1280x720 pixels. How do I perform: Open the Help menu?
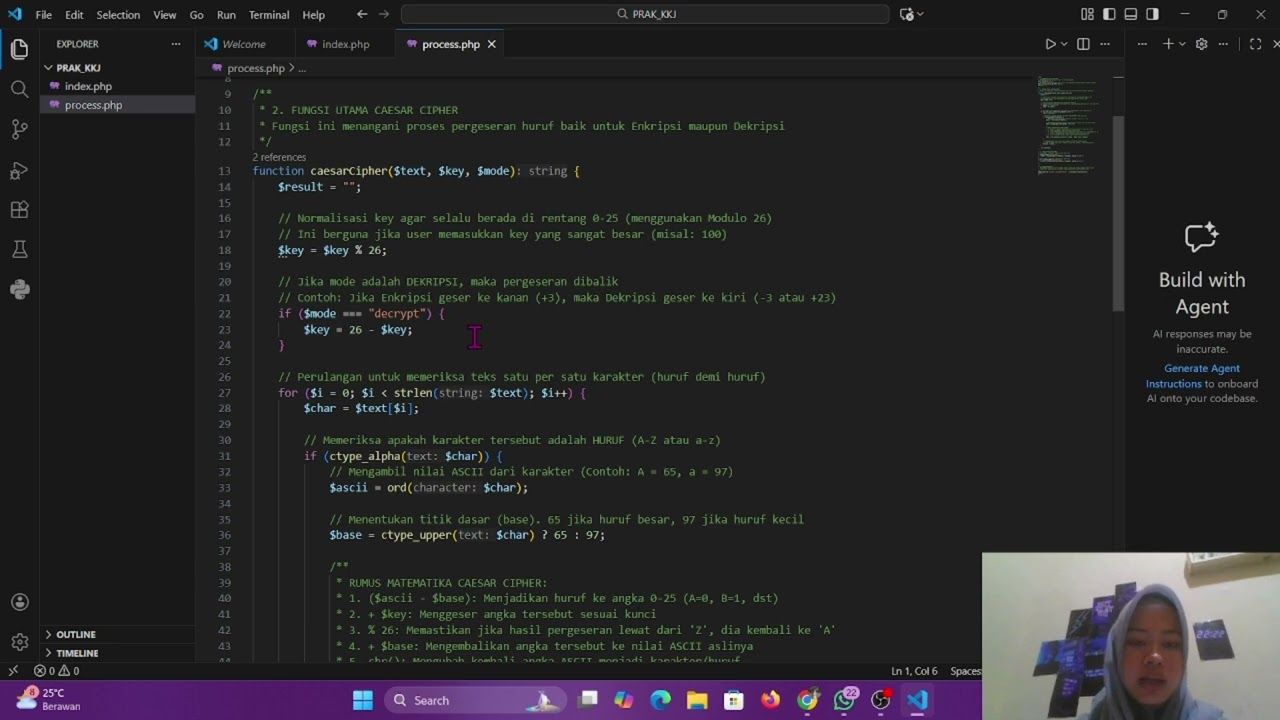(x=314, y=15)
